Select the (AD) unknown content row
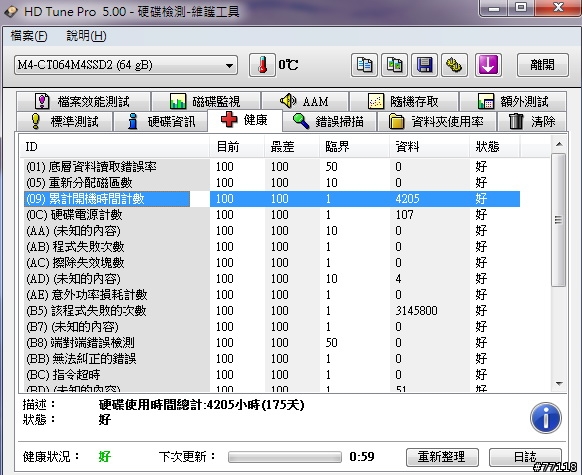This screenshot has width=582, height=475. (x=272, y=278)
